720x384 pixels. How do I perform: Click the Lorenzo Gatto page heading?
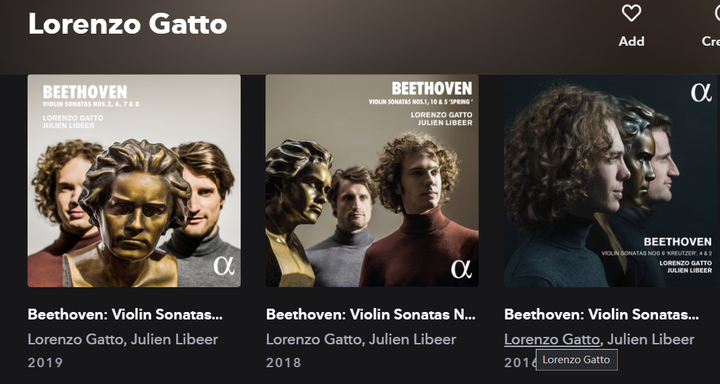pos(128,24)
